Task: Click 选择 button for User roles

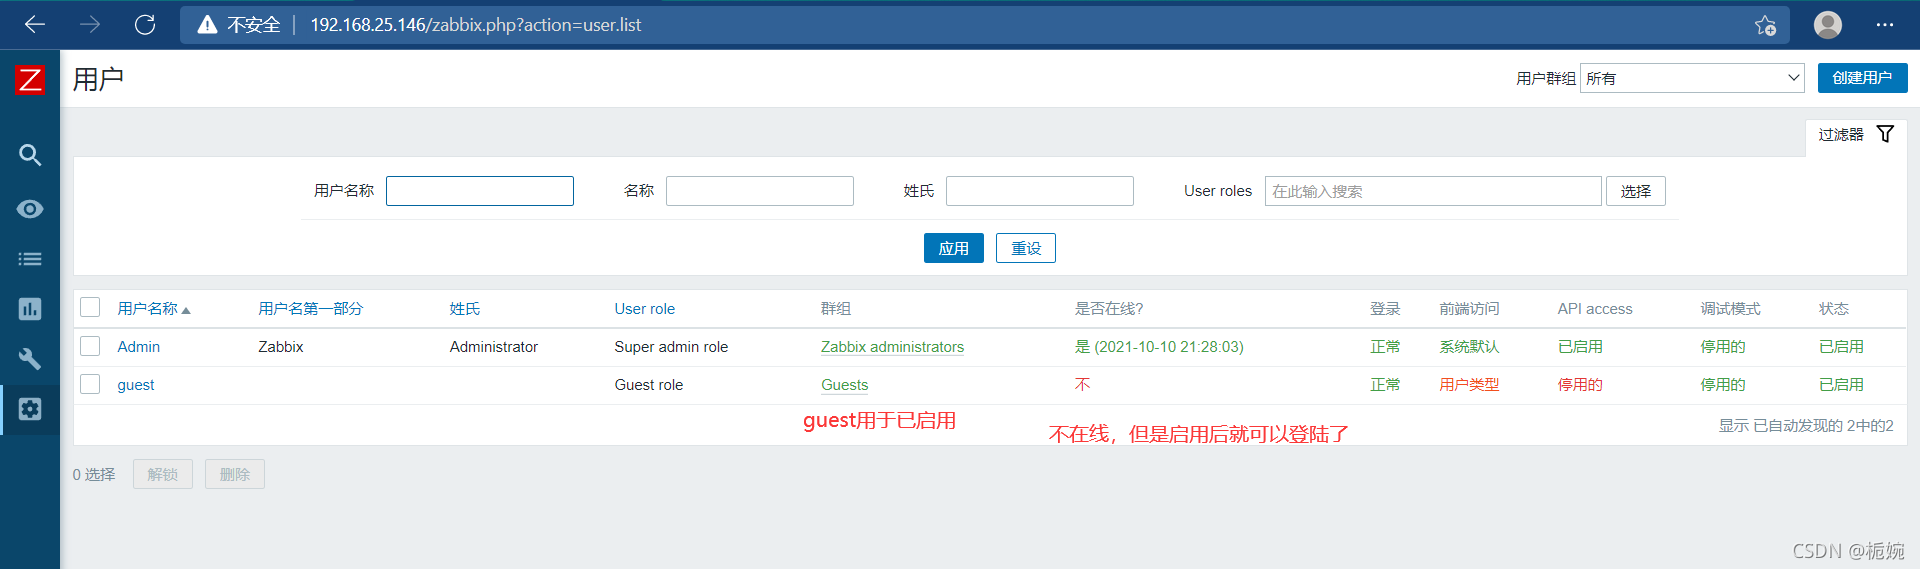Action: (x=1636, y=191)
